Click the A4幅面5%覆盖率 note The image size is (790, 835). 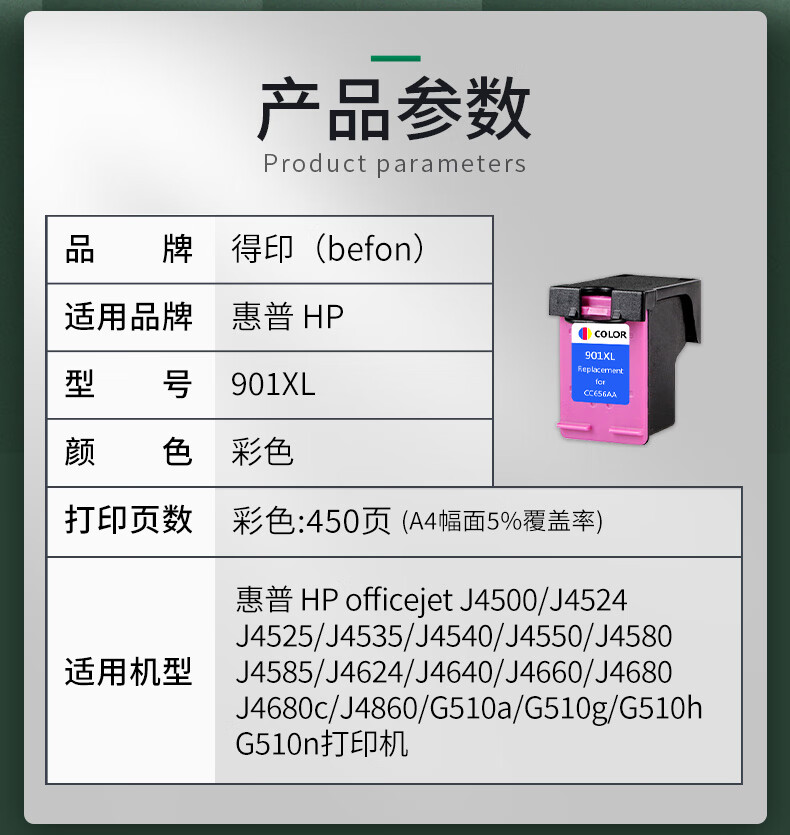point(502,521)
